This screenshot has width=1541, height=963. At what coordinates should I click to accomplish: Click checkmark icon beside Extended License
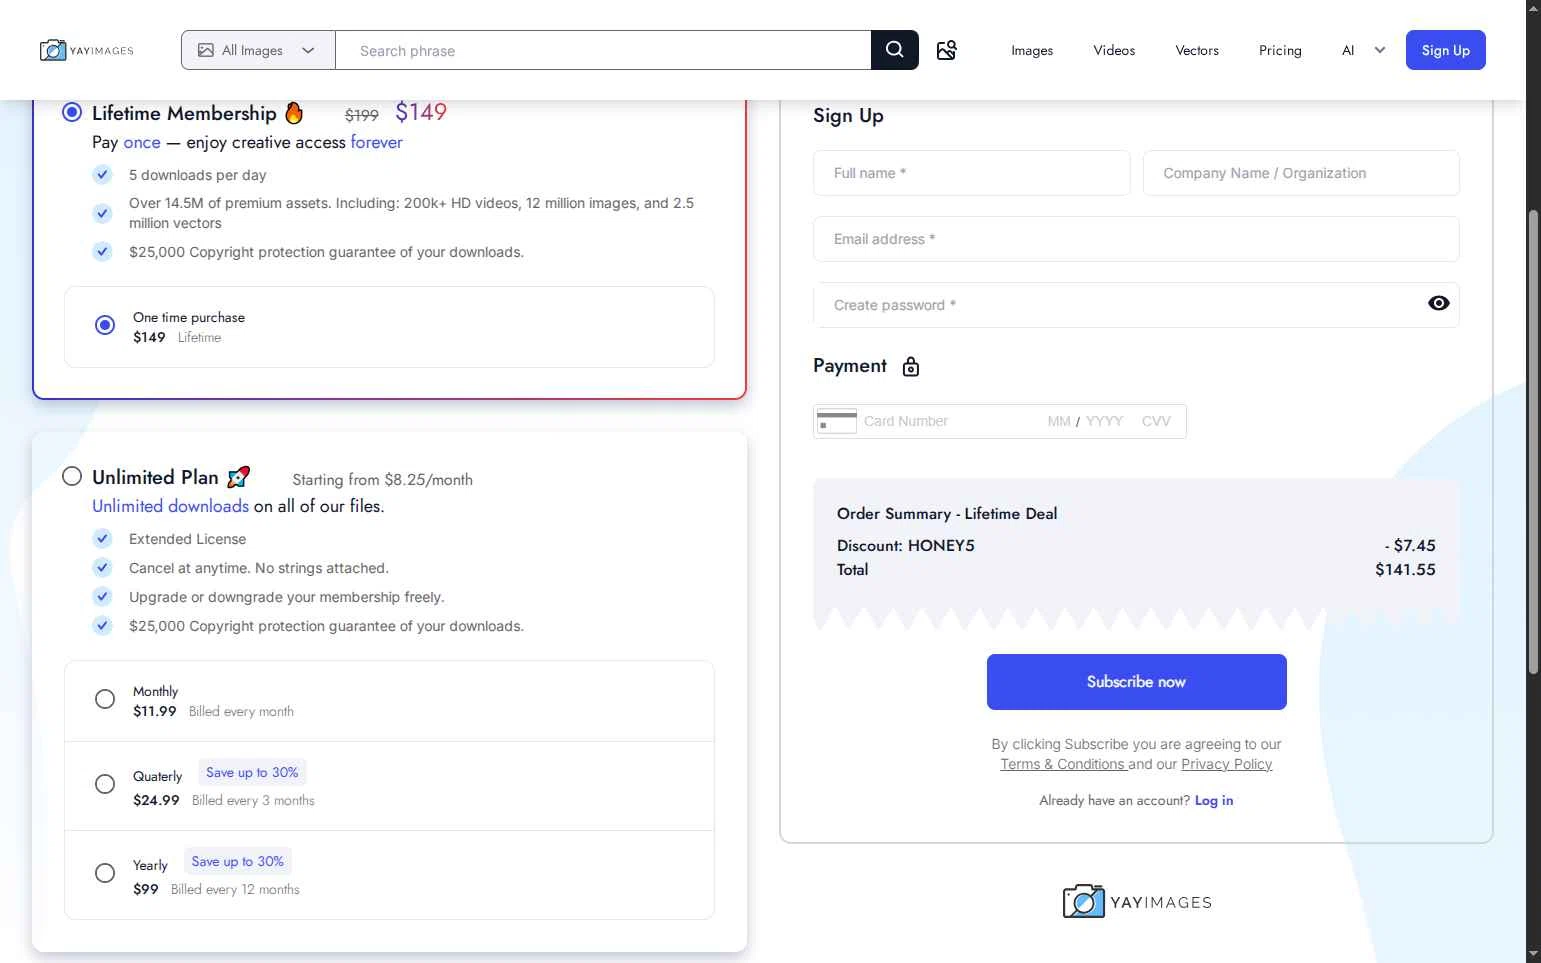102,539
